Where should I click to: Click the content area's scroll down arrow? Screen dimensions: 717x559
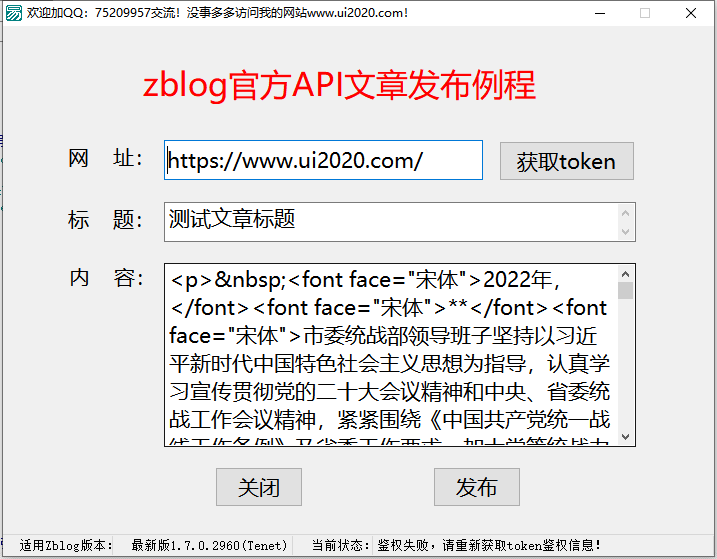(626, 436)
